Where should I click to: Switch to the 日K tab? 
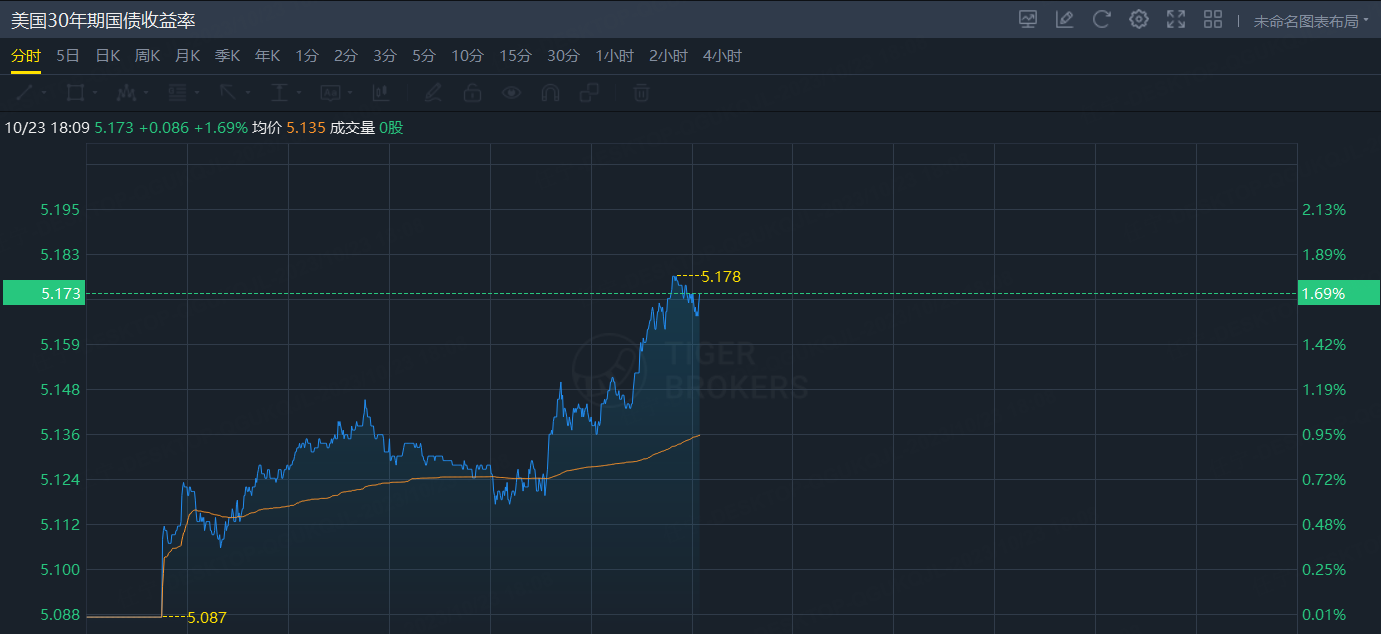107,56
